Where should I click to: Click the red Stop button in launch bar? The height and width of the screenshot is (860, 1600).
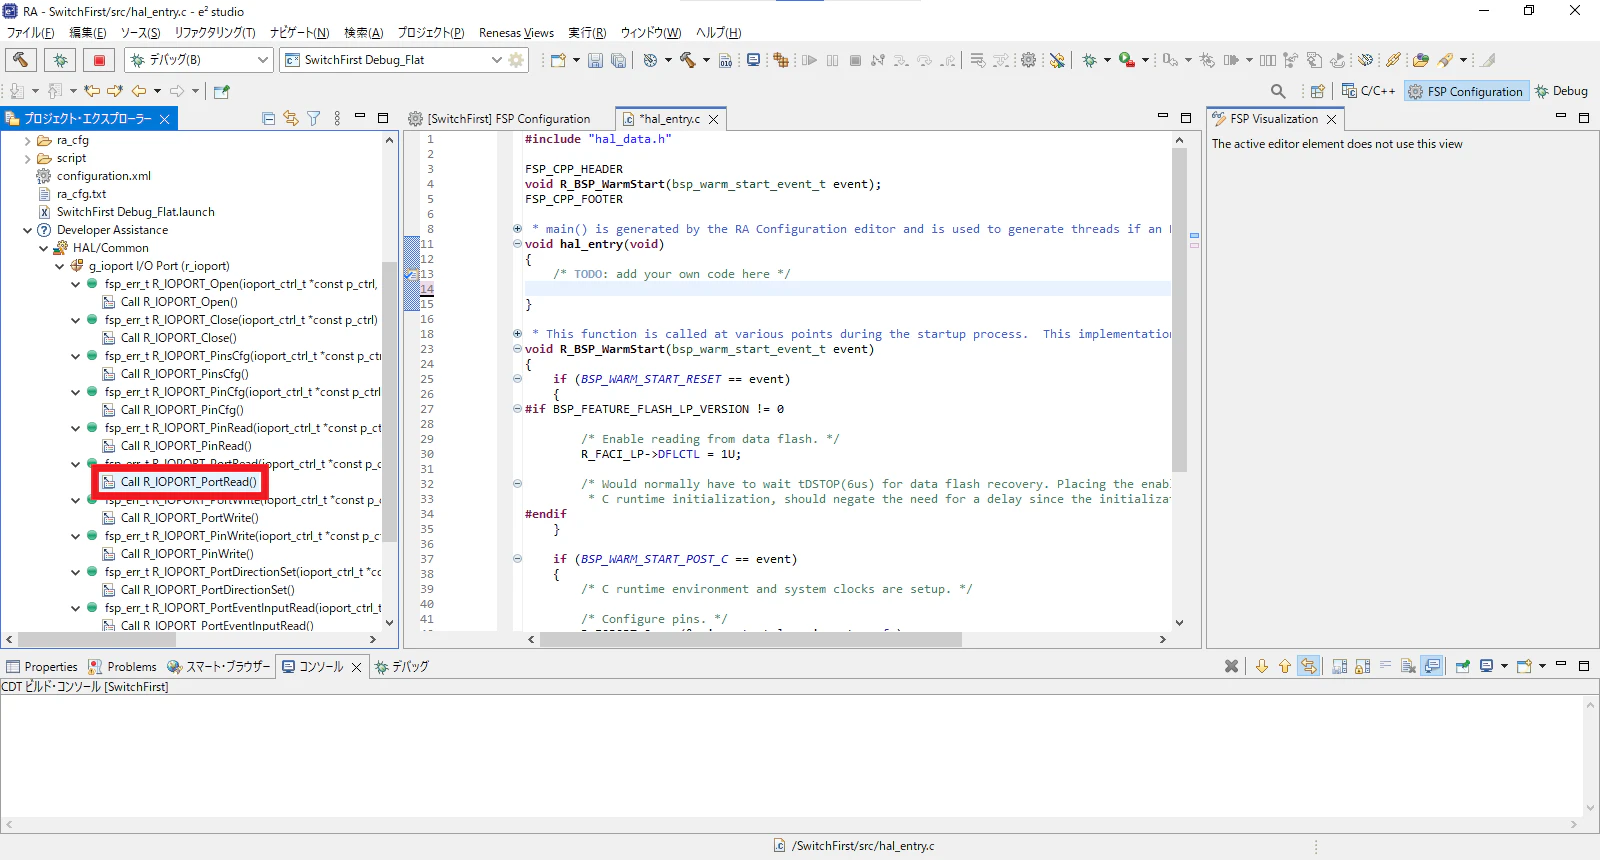(x=99, y=60)
